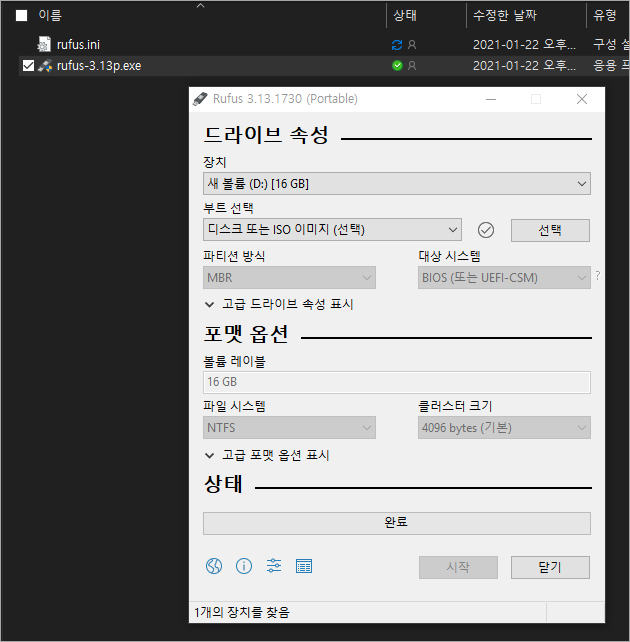Click the checksum checkmark icon beside boot selection

(x=486, y=230)
